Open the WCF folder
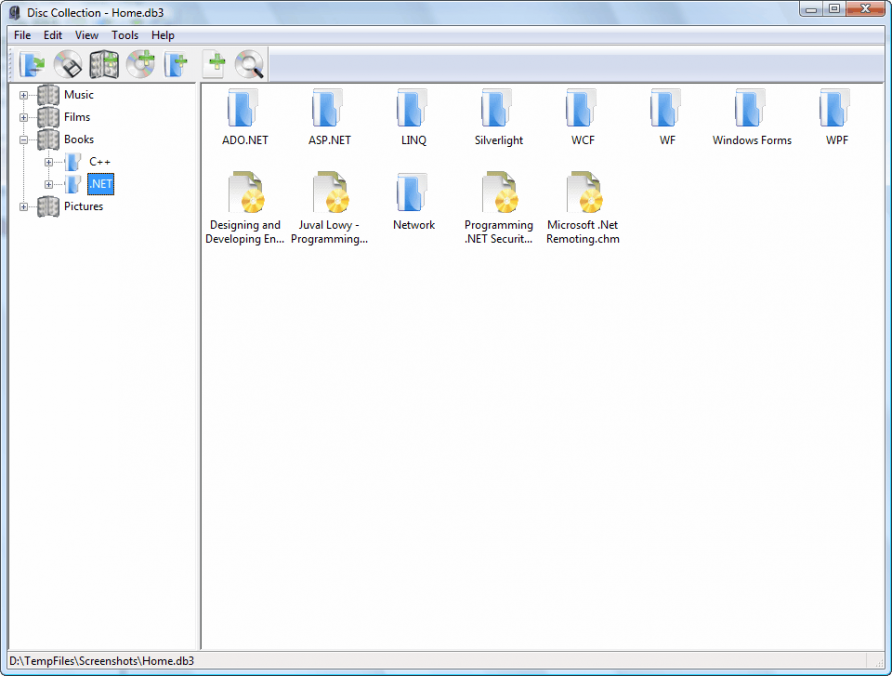Viewport: 892px width, 676px height. 582,110
